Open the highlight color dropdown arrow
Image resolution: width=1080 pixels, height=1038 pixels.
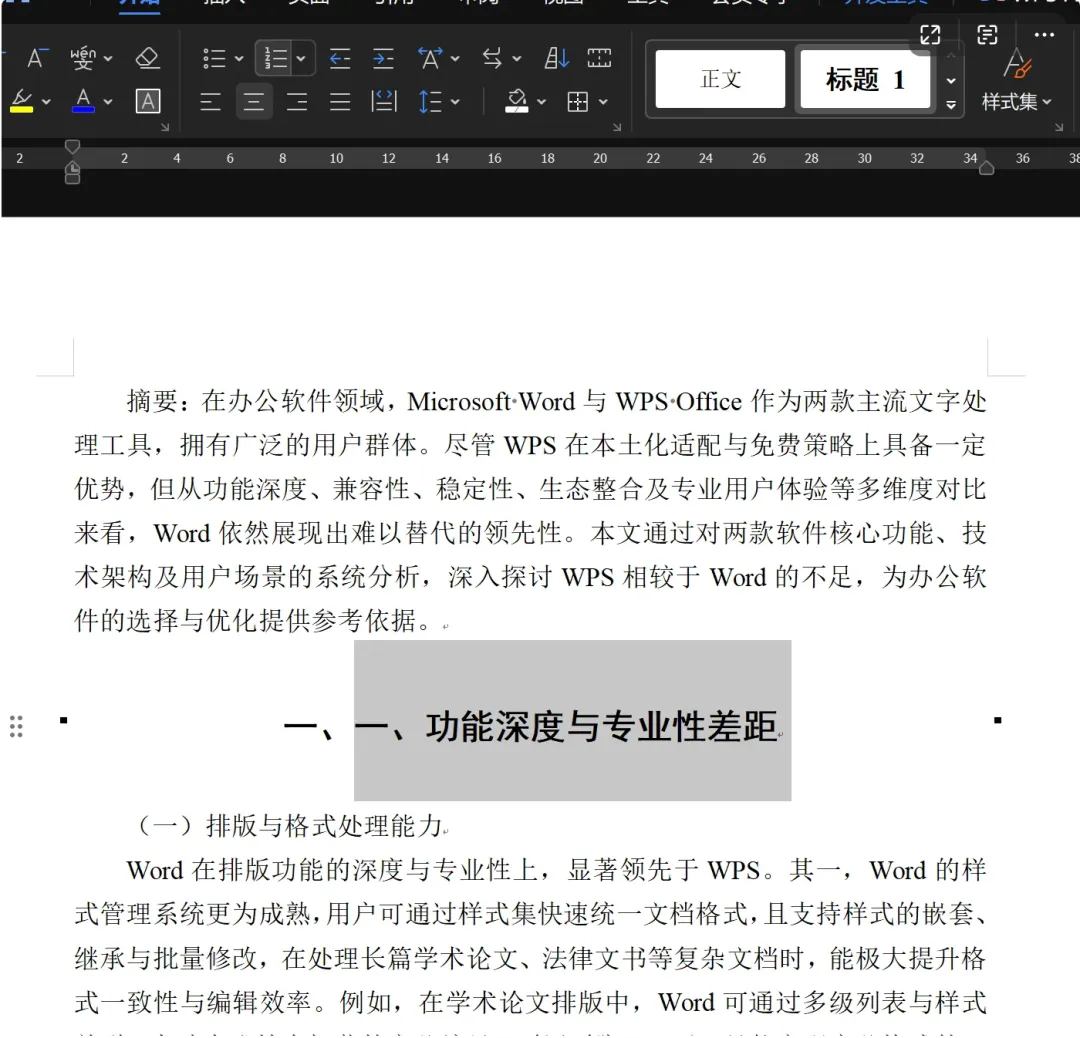tap(46, 102)
